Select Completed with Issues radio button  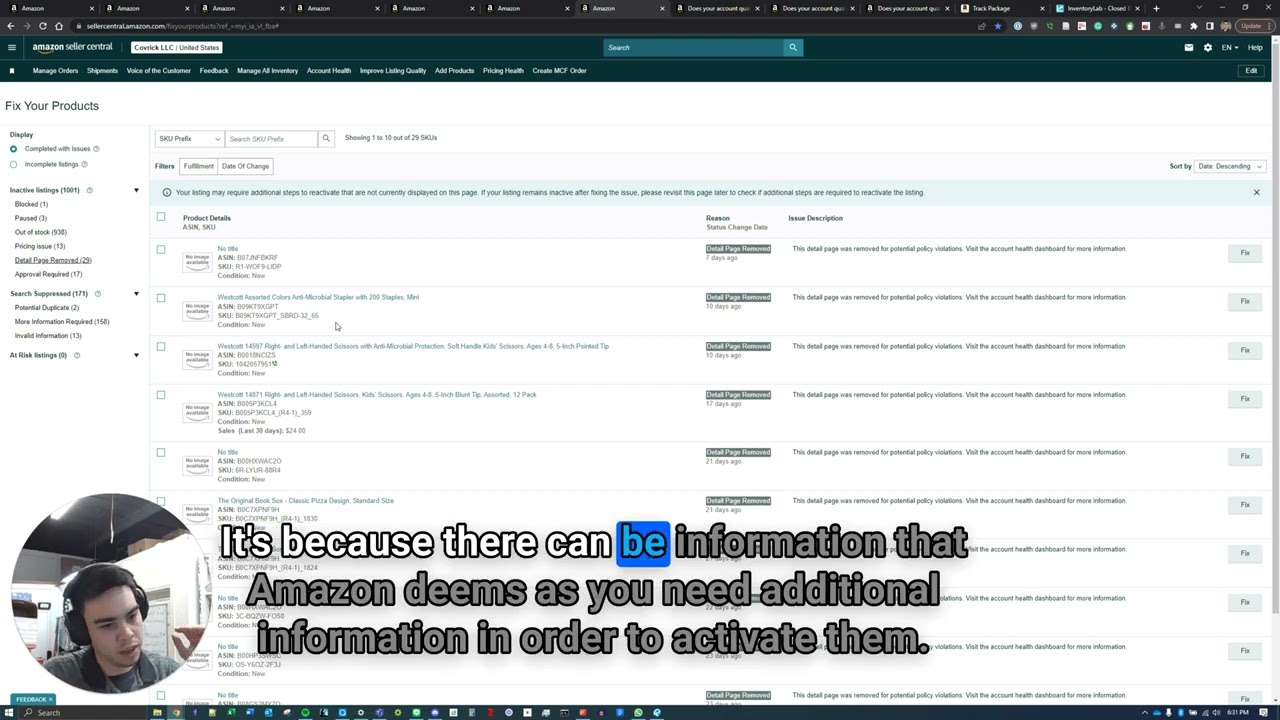coord(14,149)
